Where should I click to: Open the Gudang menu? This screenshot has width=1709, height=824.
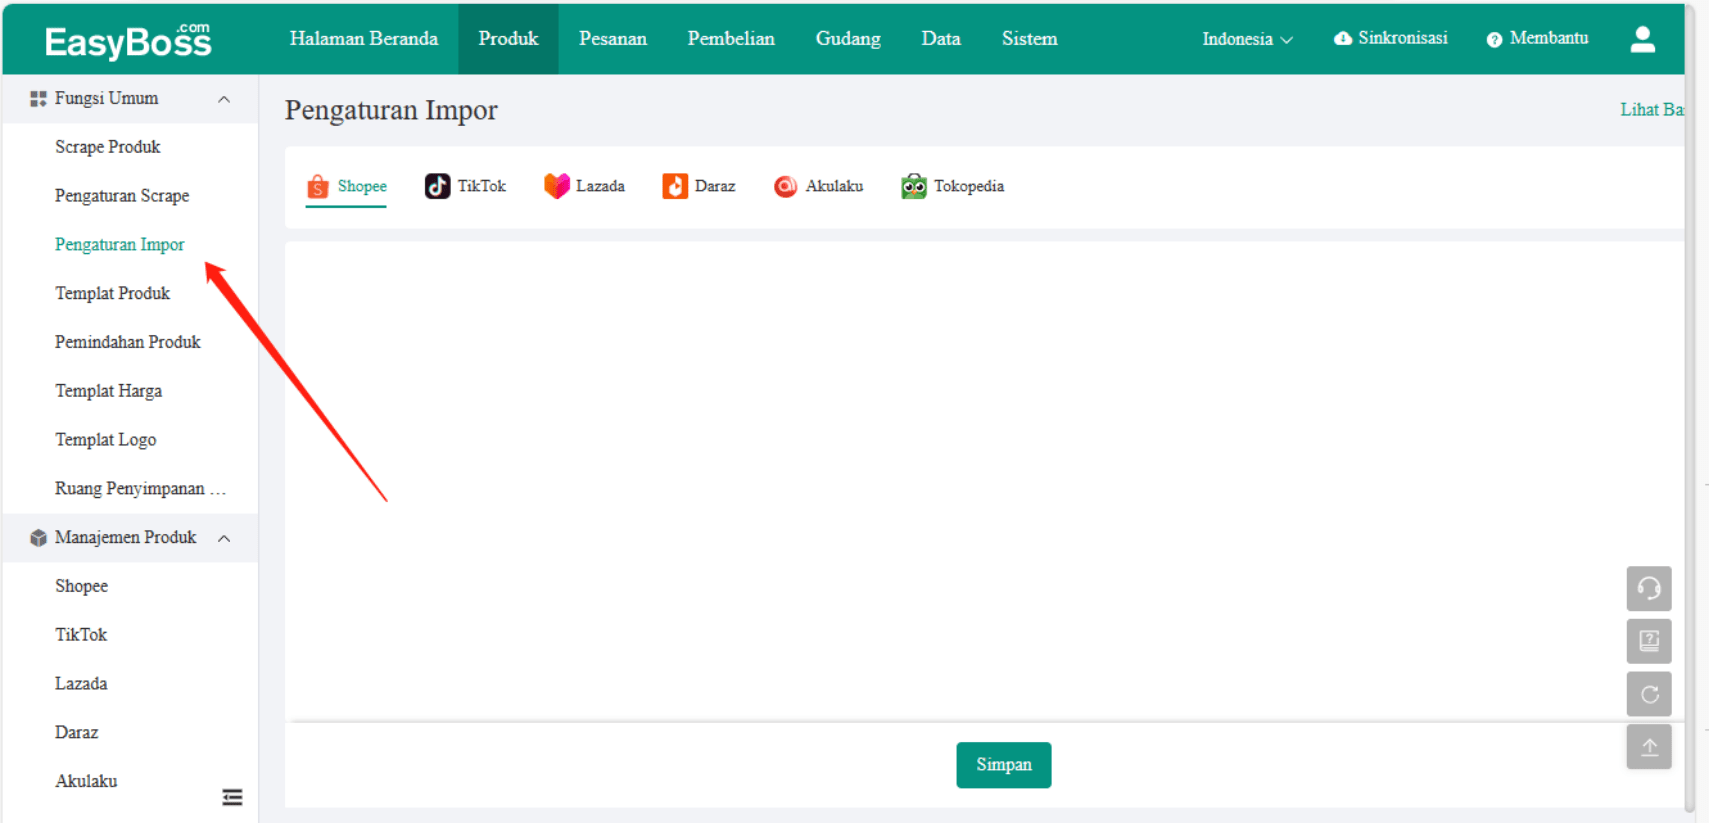(848, 39)
